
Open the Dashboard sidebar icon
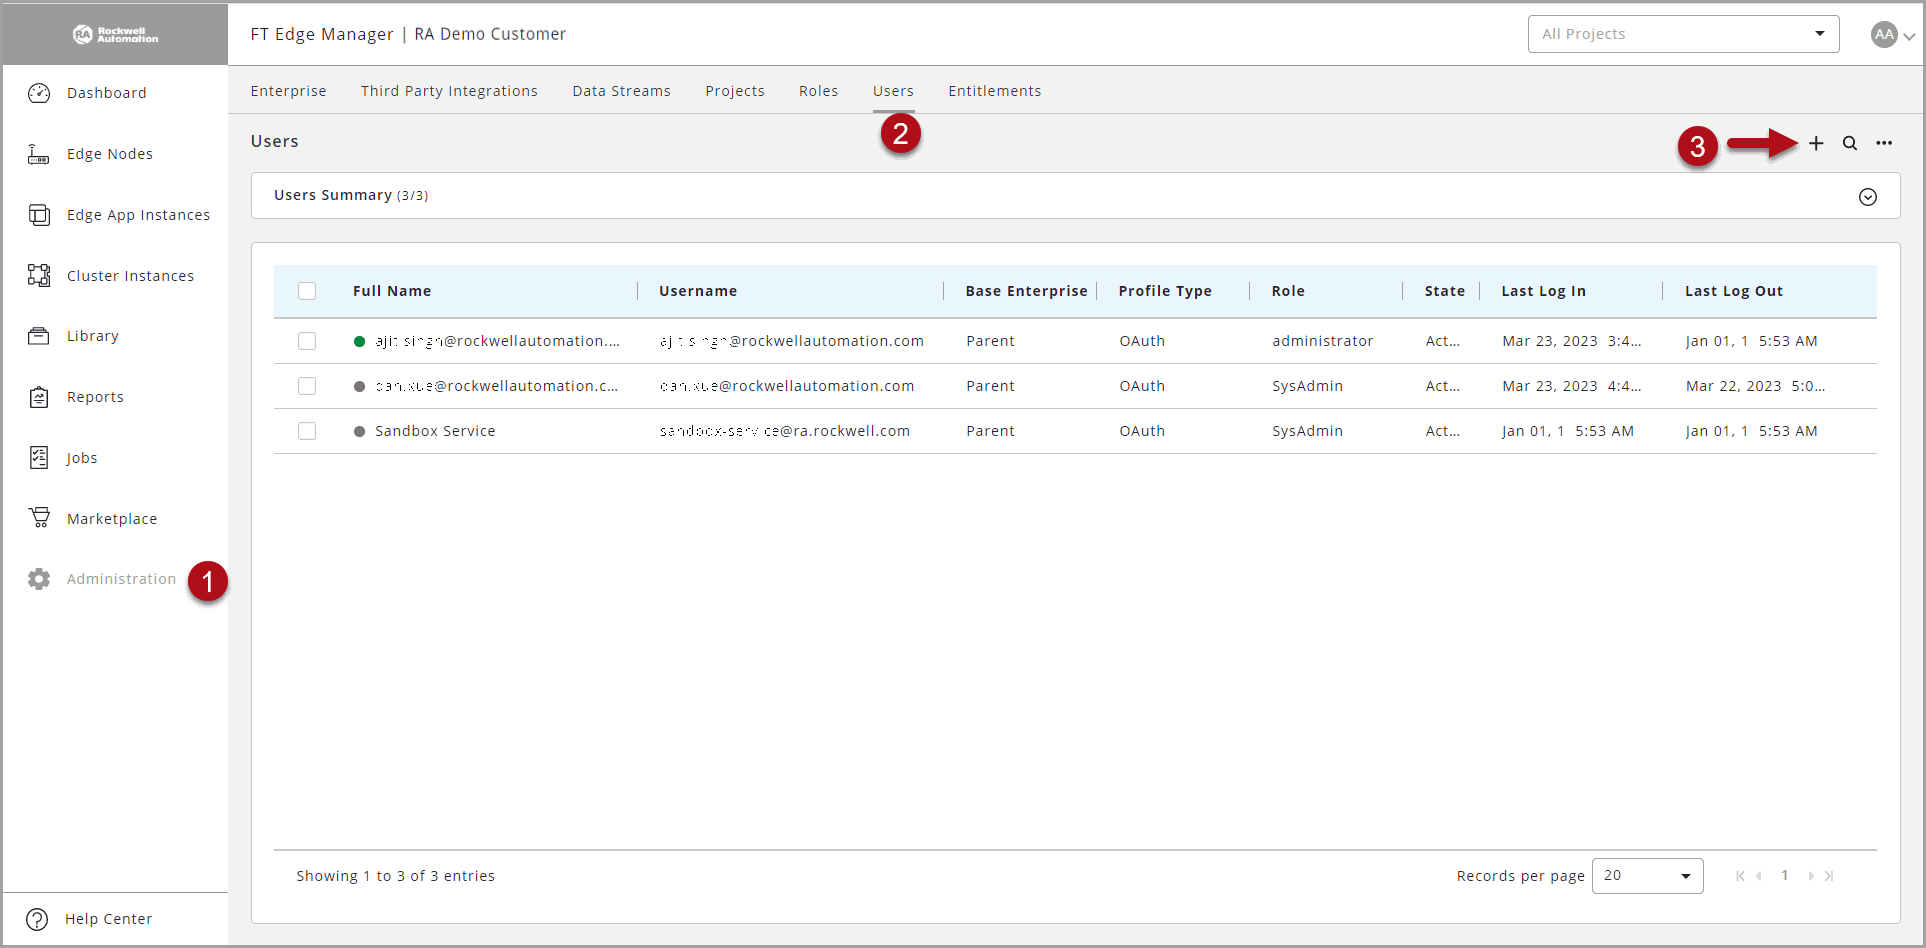pos(39,93)
